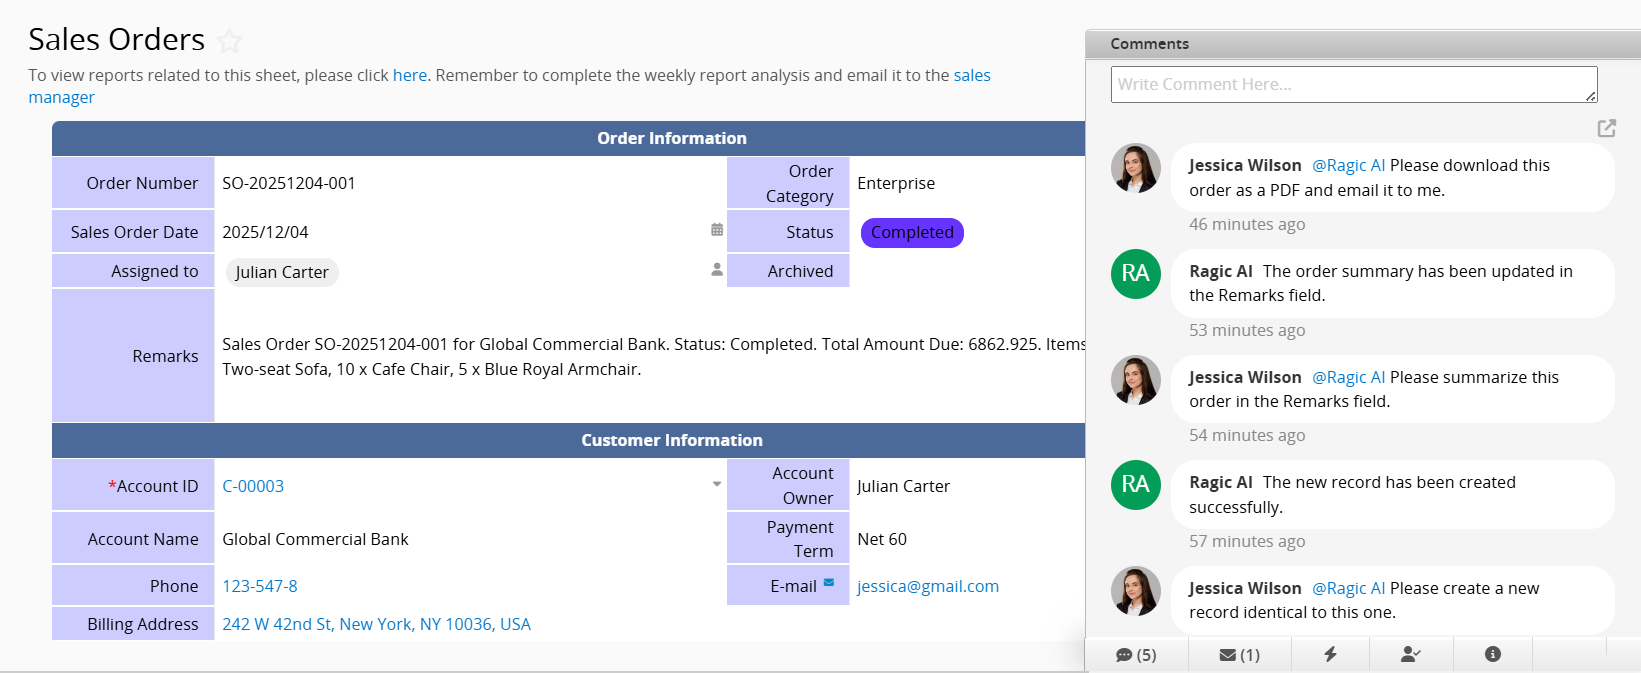Follow the 'here' reports link
This screenshot has height=673, width=1641.
409,75
